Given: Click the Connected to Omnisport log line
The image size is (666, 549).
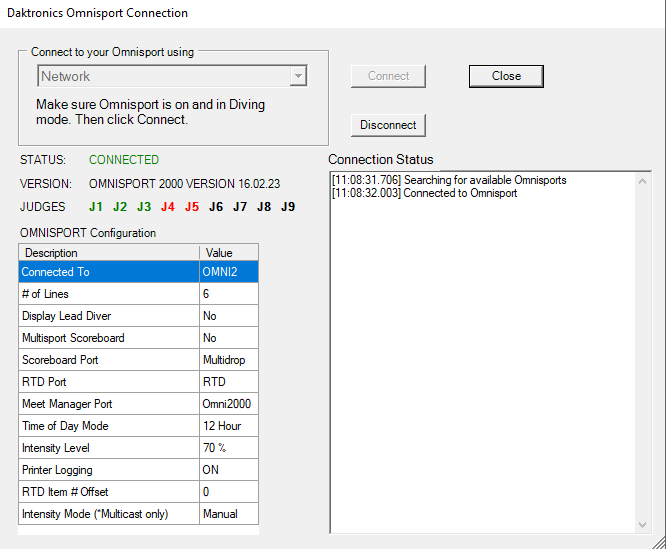Looking at the screenshot, I should [x=424, y=193].
